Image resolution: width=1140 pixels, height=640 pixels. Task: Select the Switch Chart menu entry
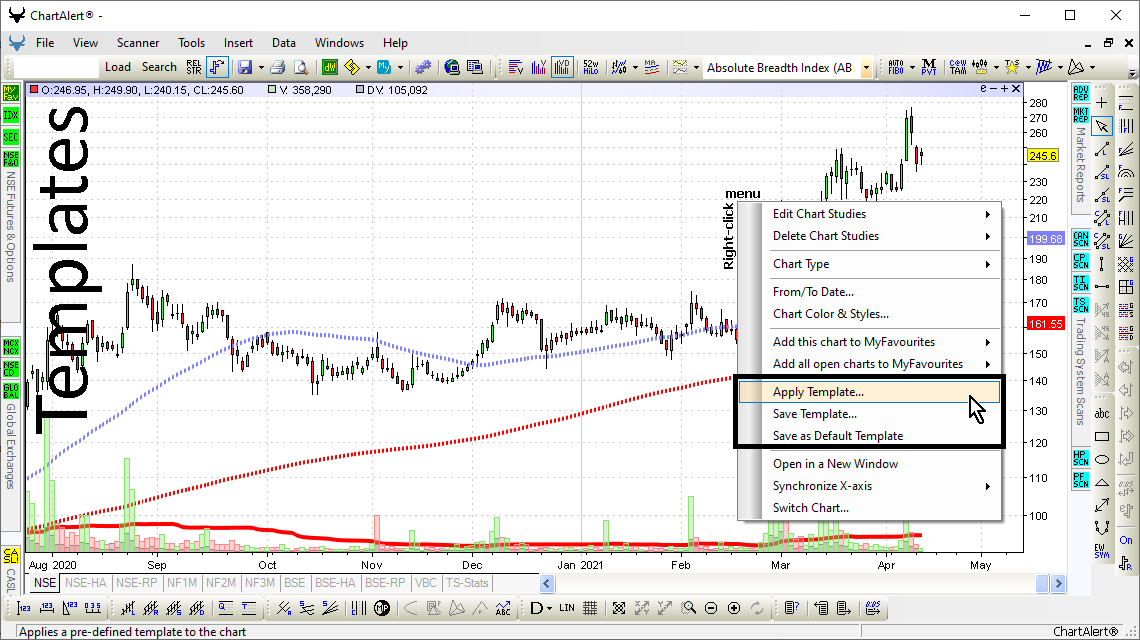870,508
